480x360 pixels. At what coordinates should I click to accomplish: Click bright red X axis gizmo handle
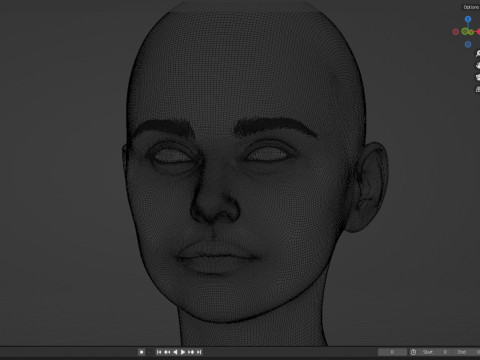click(478, 32)
